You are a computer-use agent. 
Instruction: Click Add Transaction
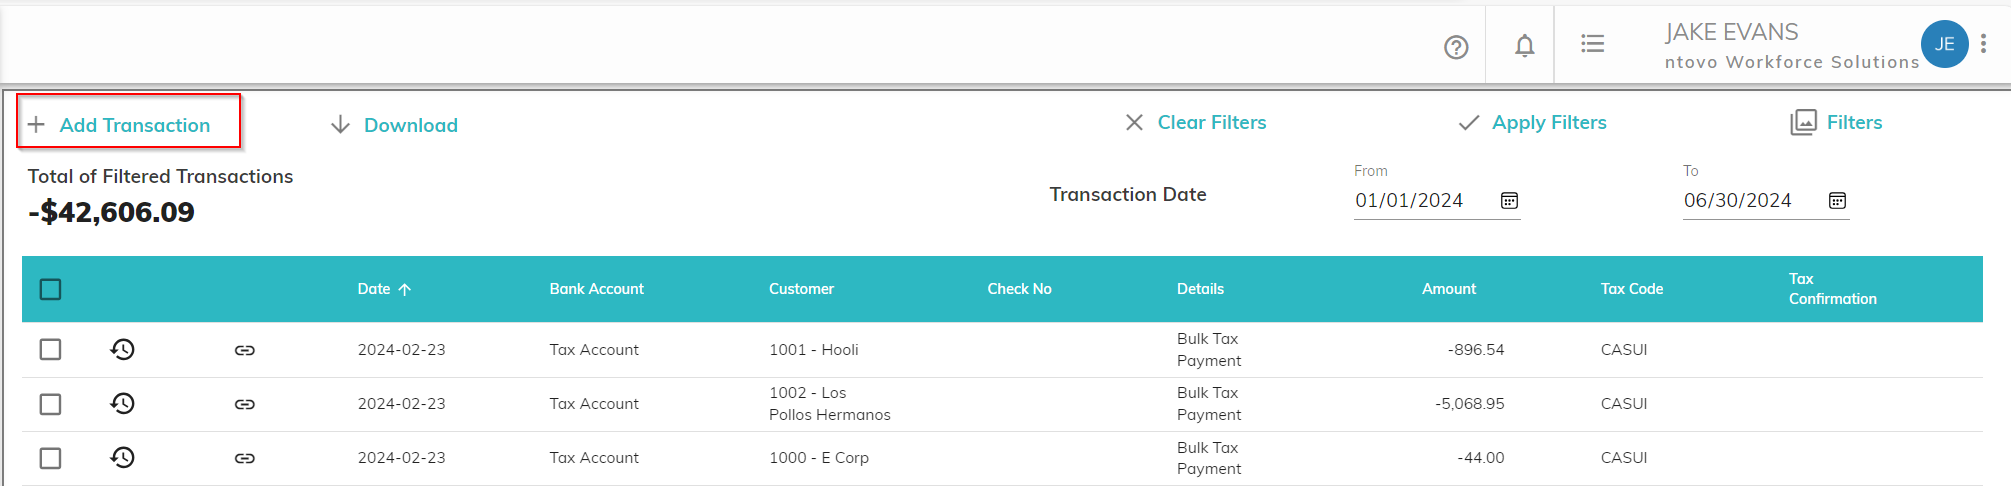pos(120,125)
